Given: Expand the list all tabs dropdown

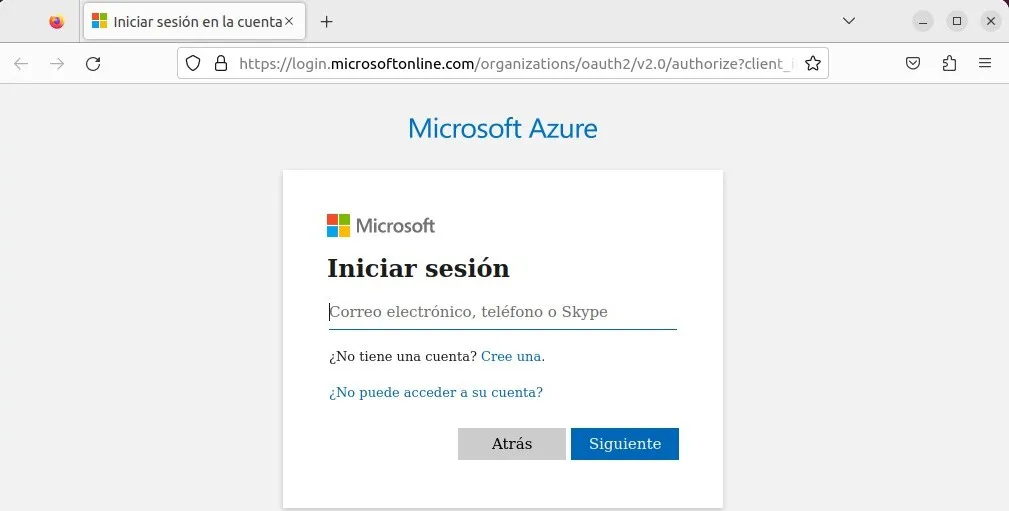Looking at the screenshot, I should click(848, 21).
